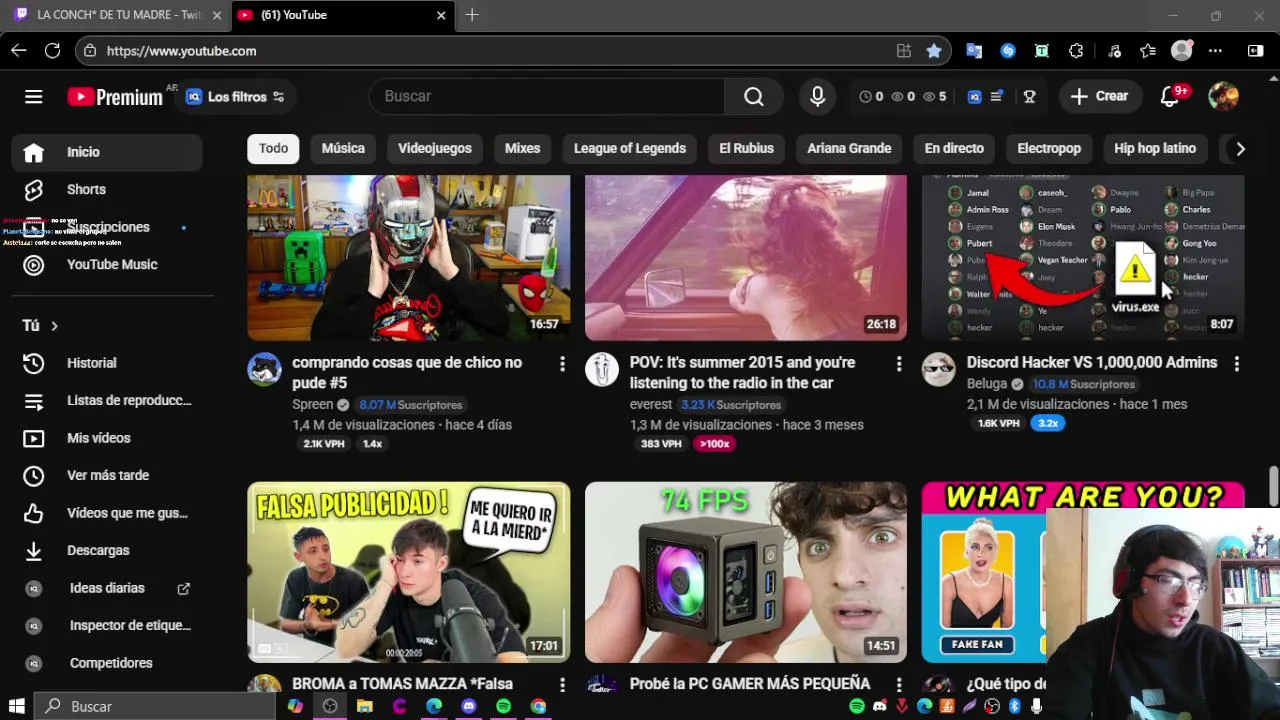
Task: Open Ideas diarias vidIQ link
Action: pyautogui.click(x=107, y=588)
